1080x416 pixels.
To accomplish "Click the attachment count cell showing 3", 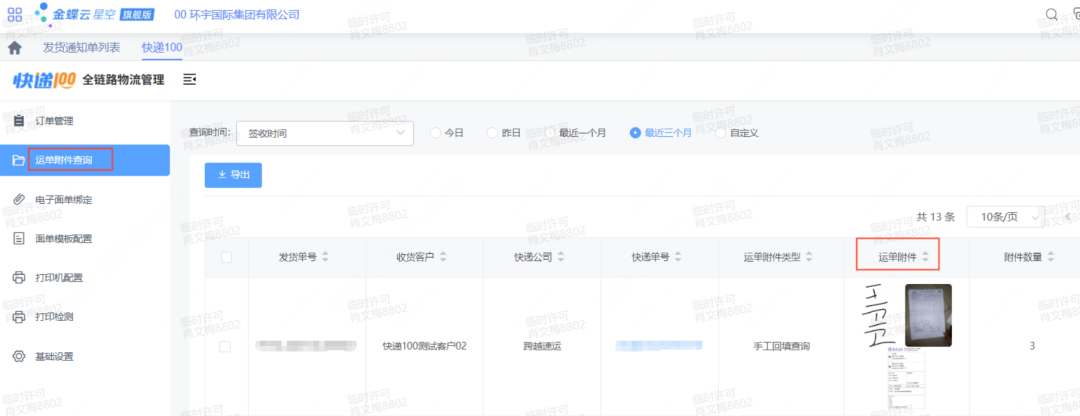I will (x=1032, y=346).
